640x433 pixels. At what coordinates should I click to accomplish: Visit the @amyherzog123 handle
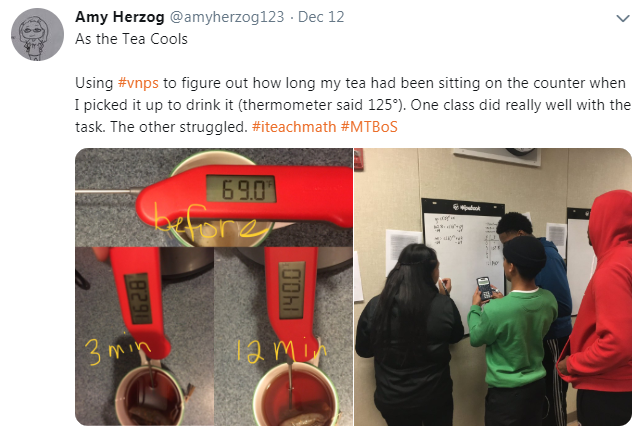[x=227, y=17]
